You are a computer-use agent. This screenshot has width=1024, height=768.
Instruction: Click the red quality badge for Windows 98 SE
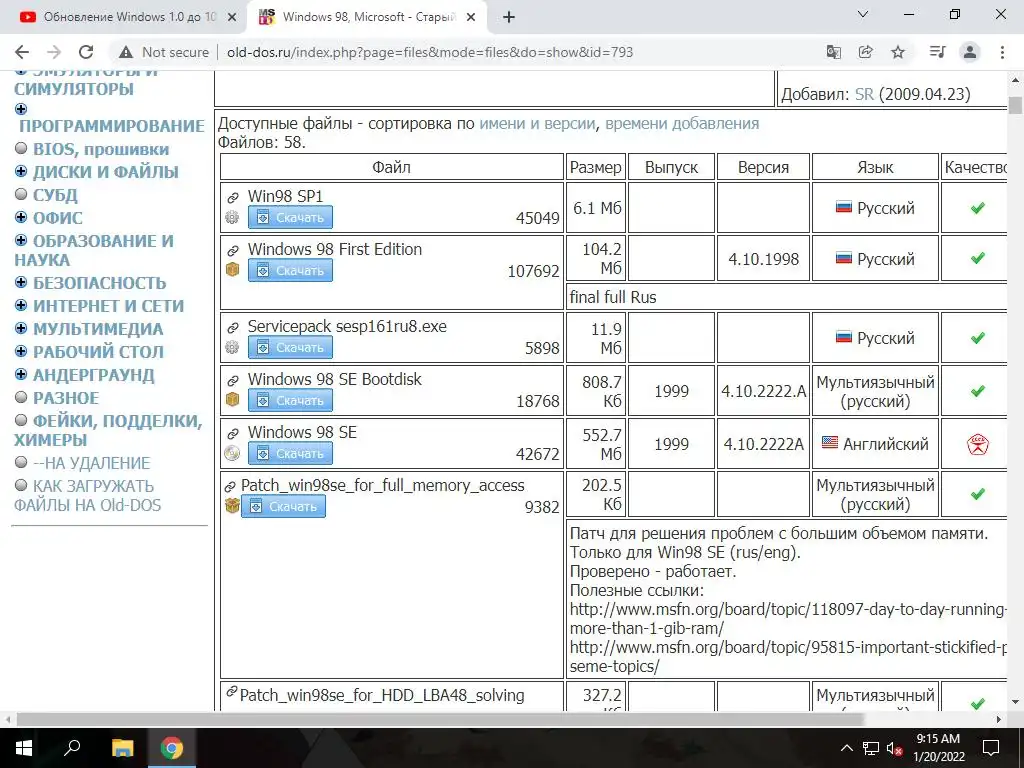click(978, 445)
